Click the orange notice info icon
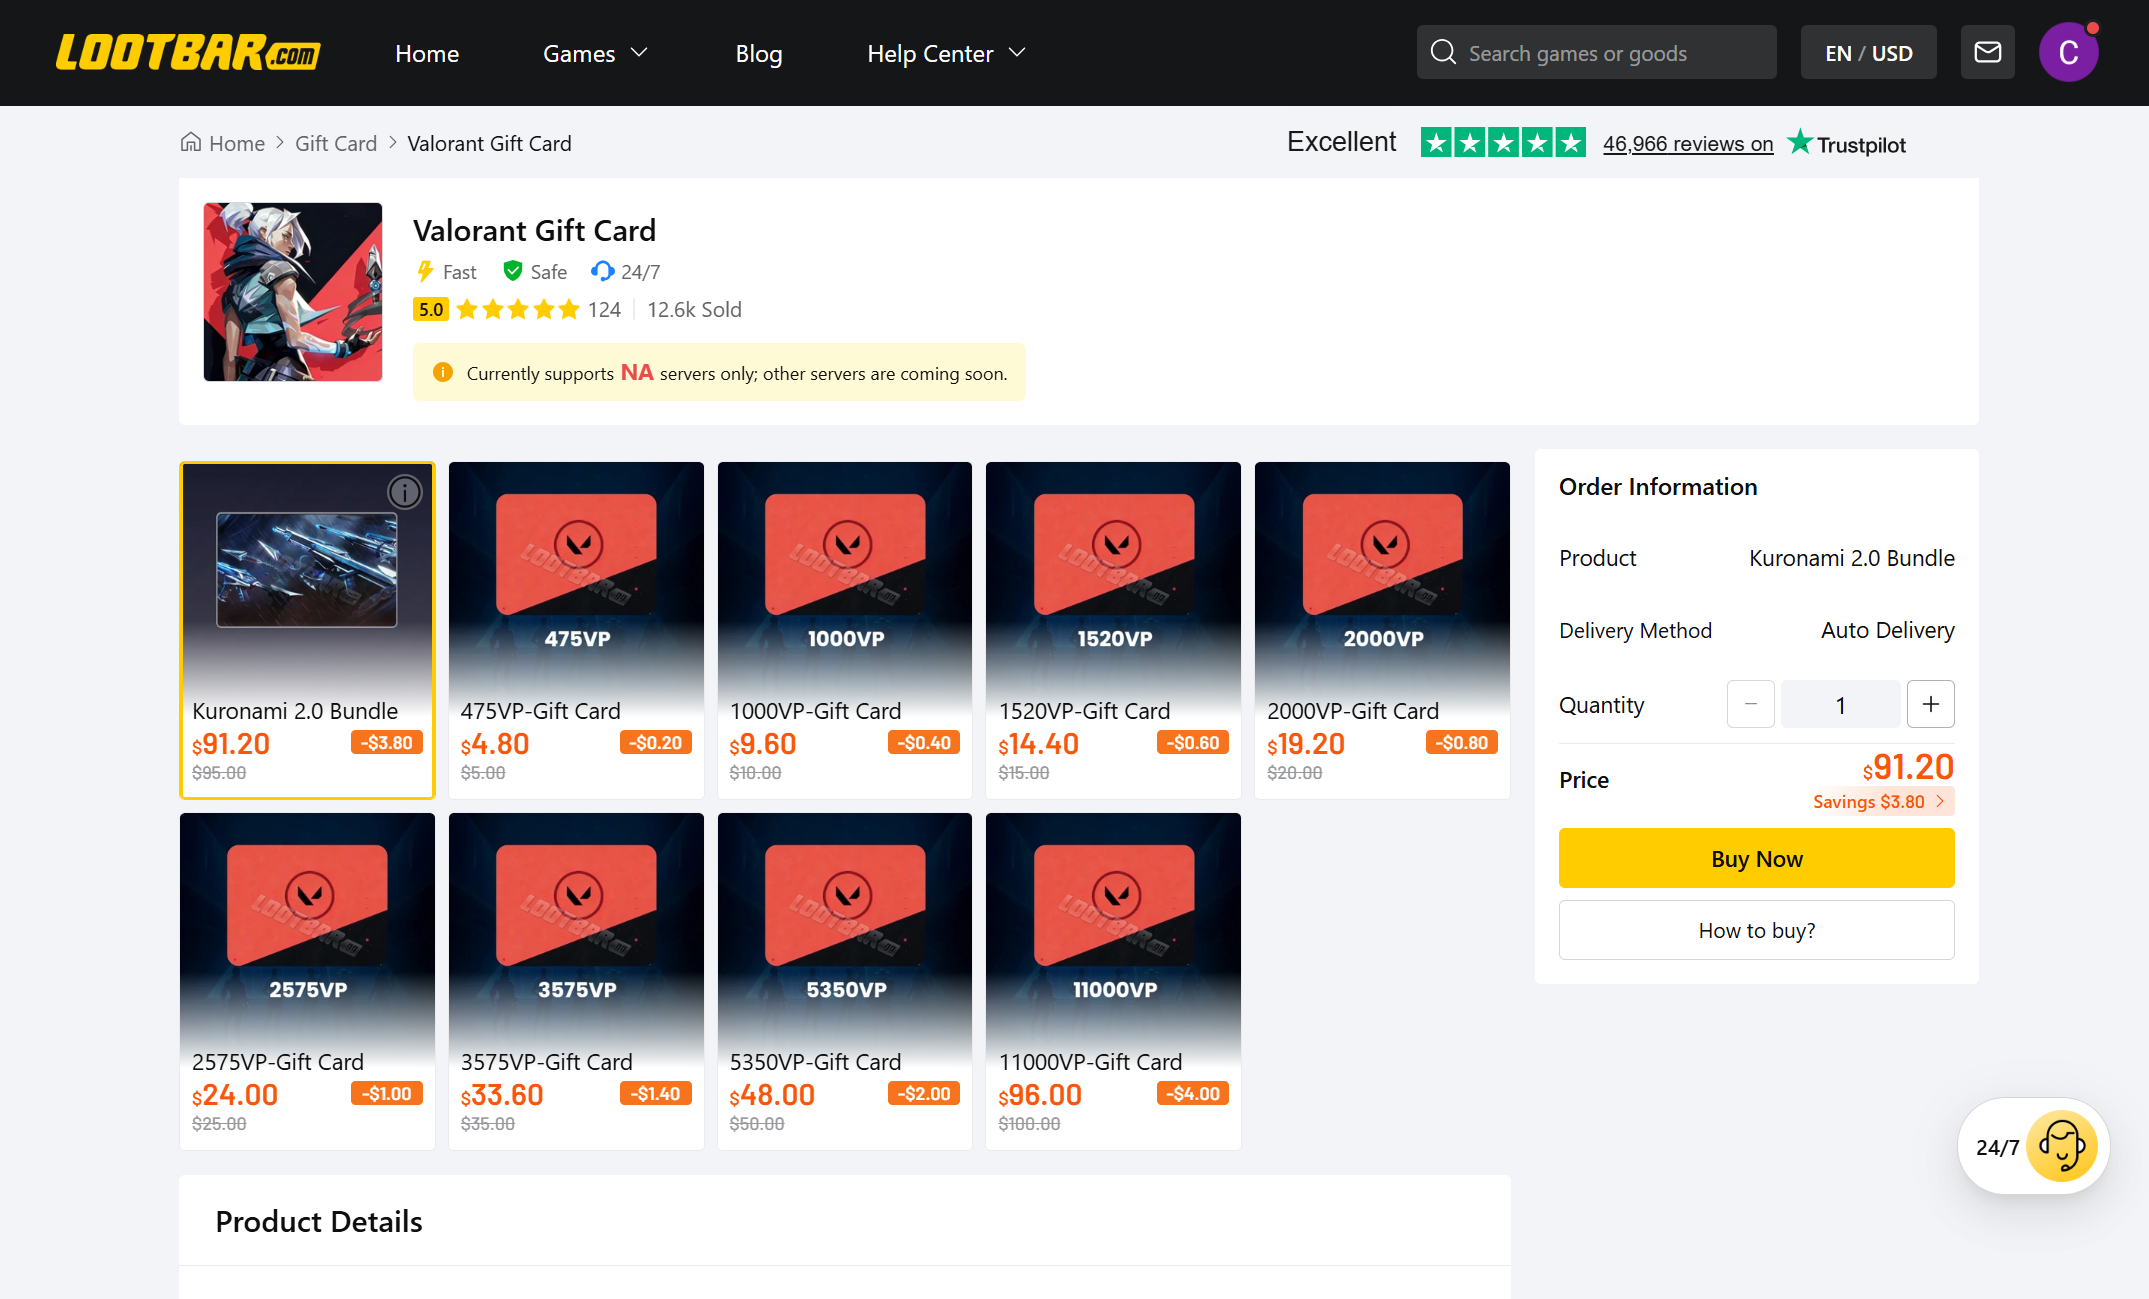The image size is (2149, 1299). coord(443,372)
